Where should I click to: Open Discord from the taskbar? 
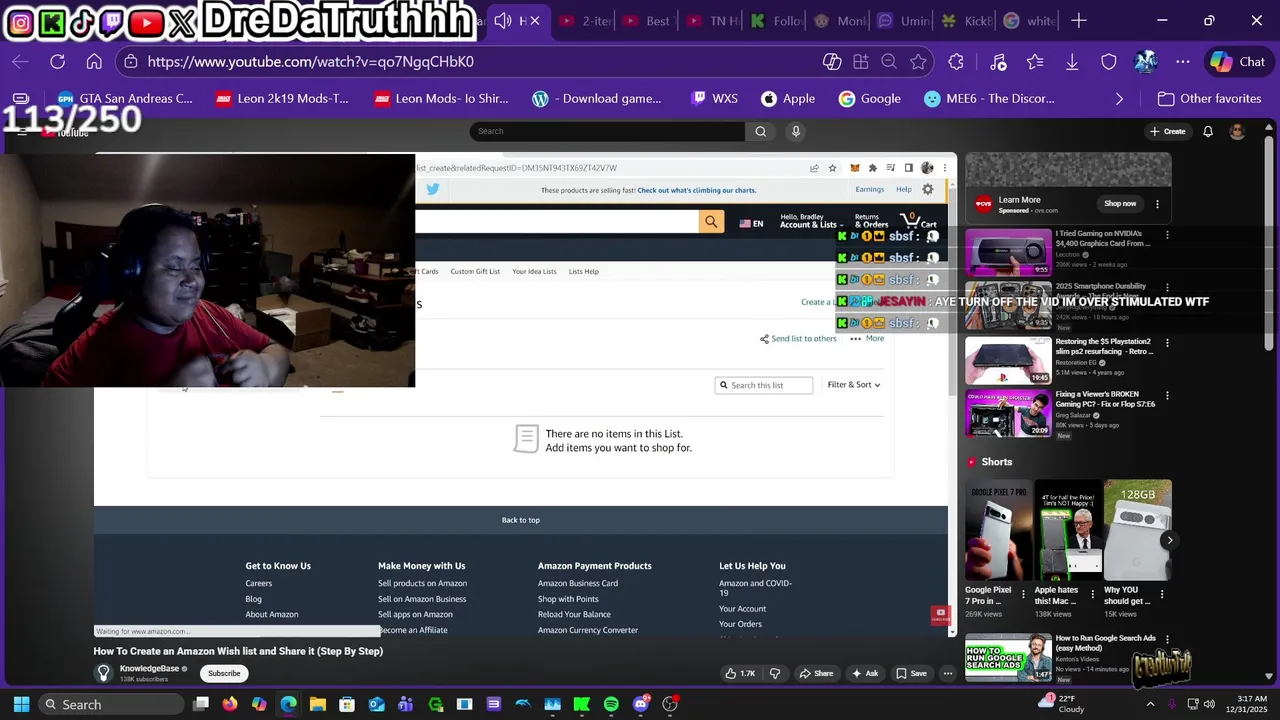pos(641,704)
